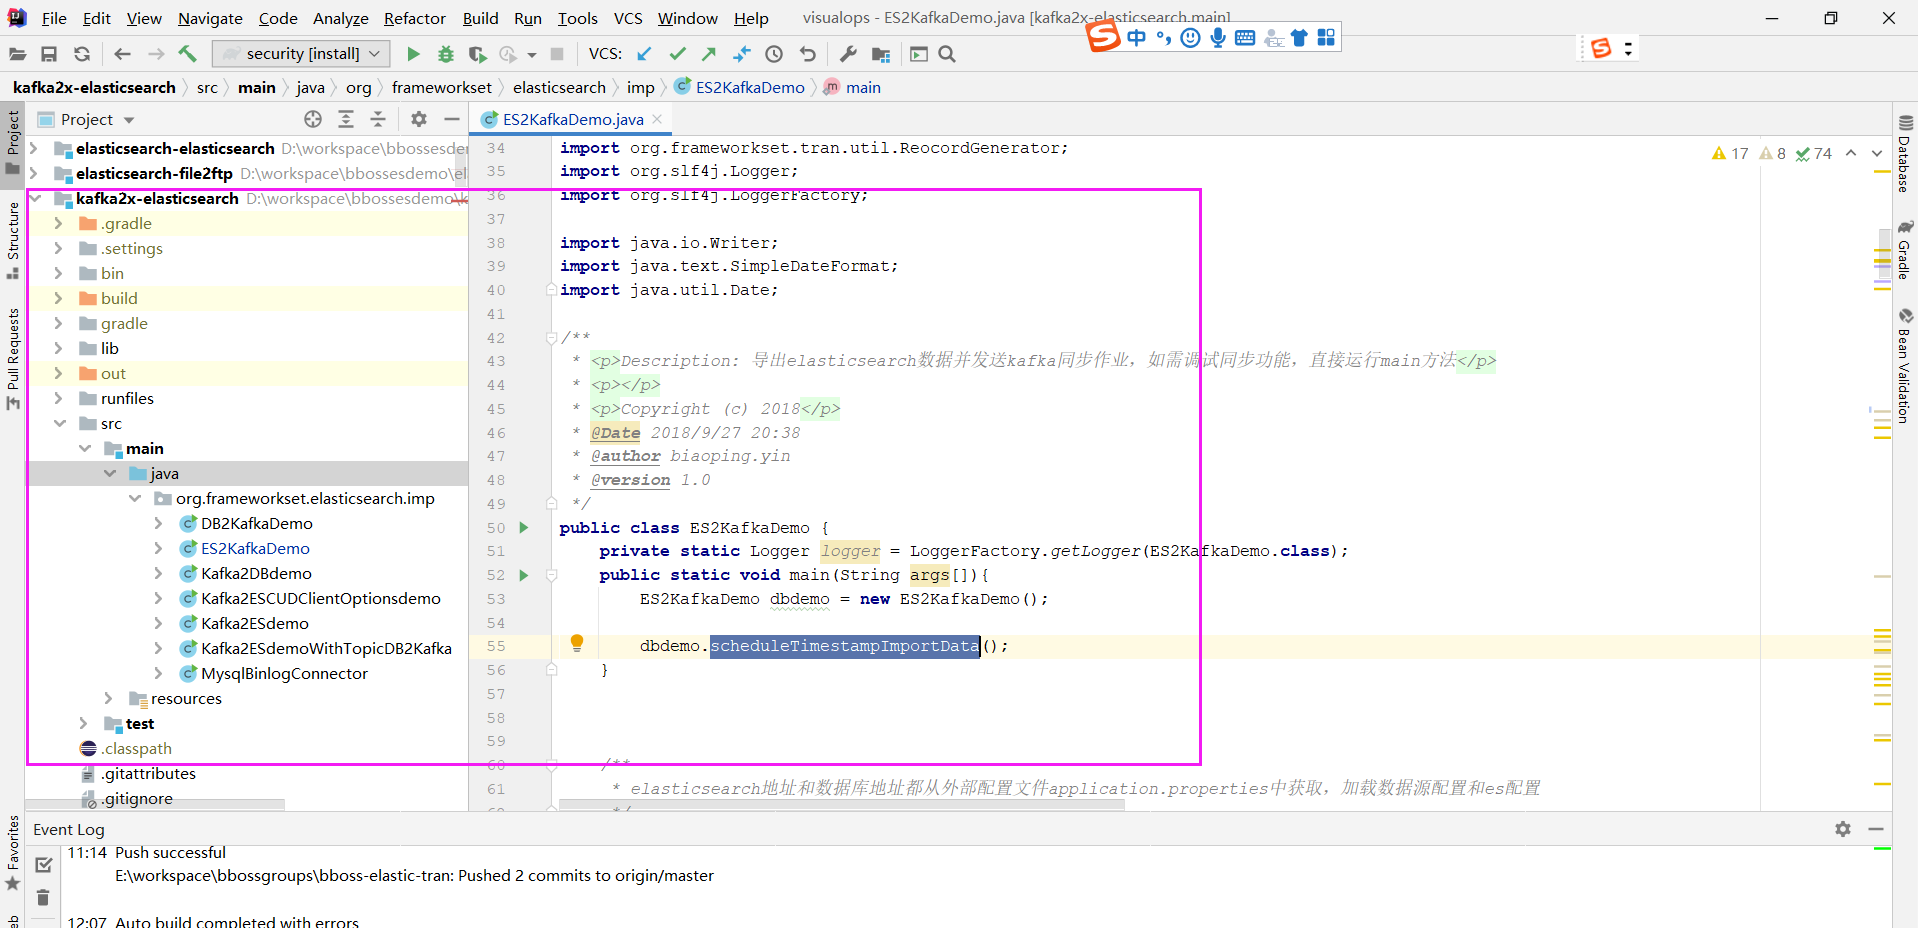Image resolution: width=1918 pixels, height=928 pixels.
Task: Open the Refactor menu
Action: point(414,19)
